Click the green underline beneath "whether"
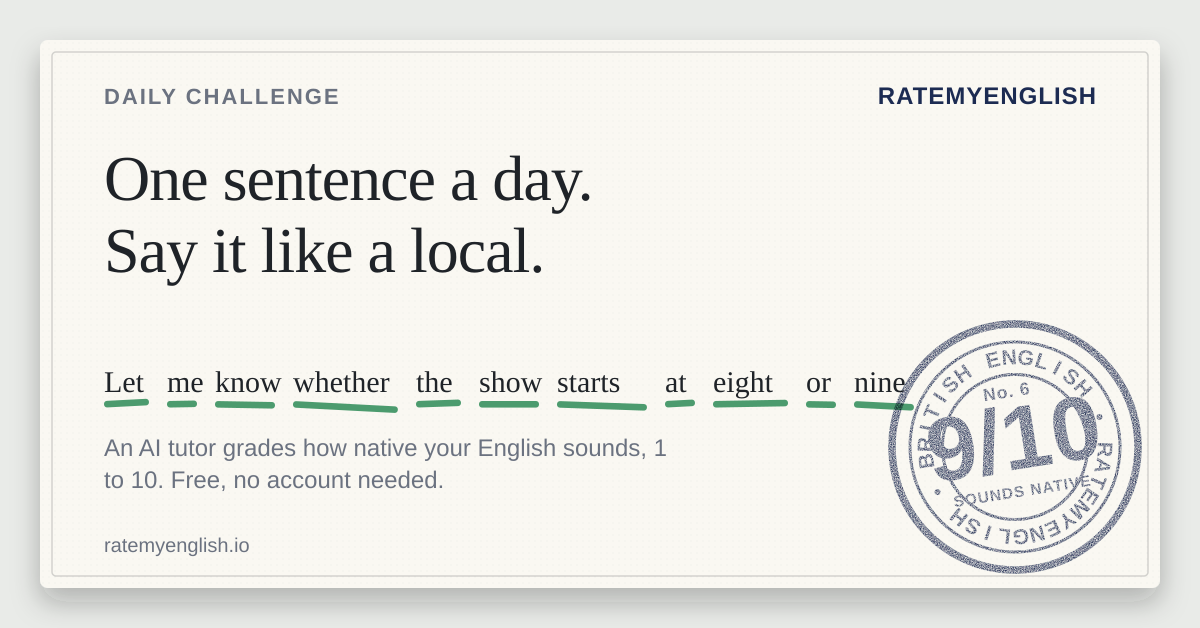1200x628 pixels. point(345,407)
